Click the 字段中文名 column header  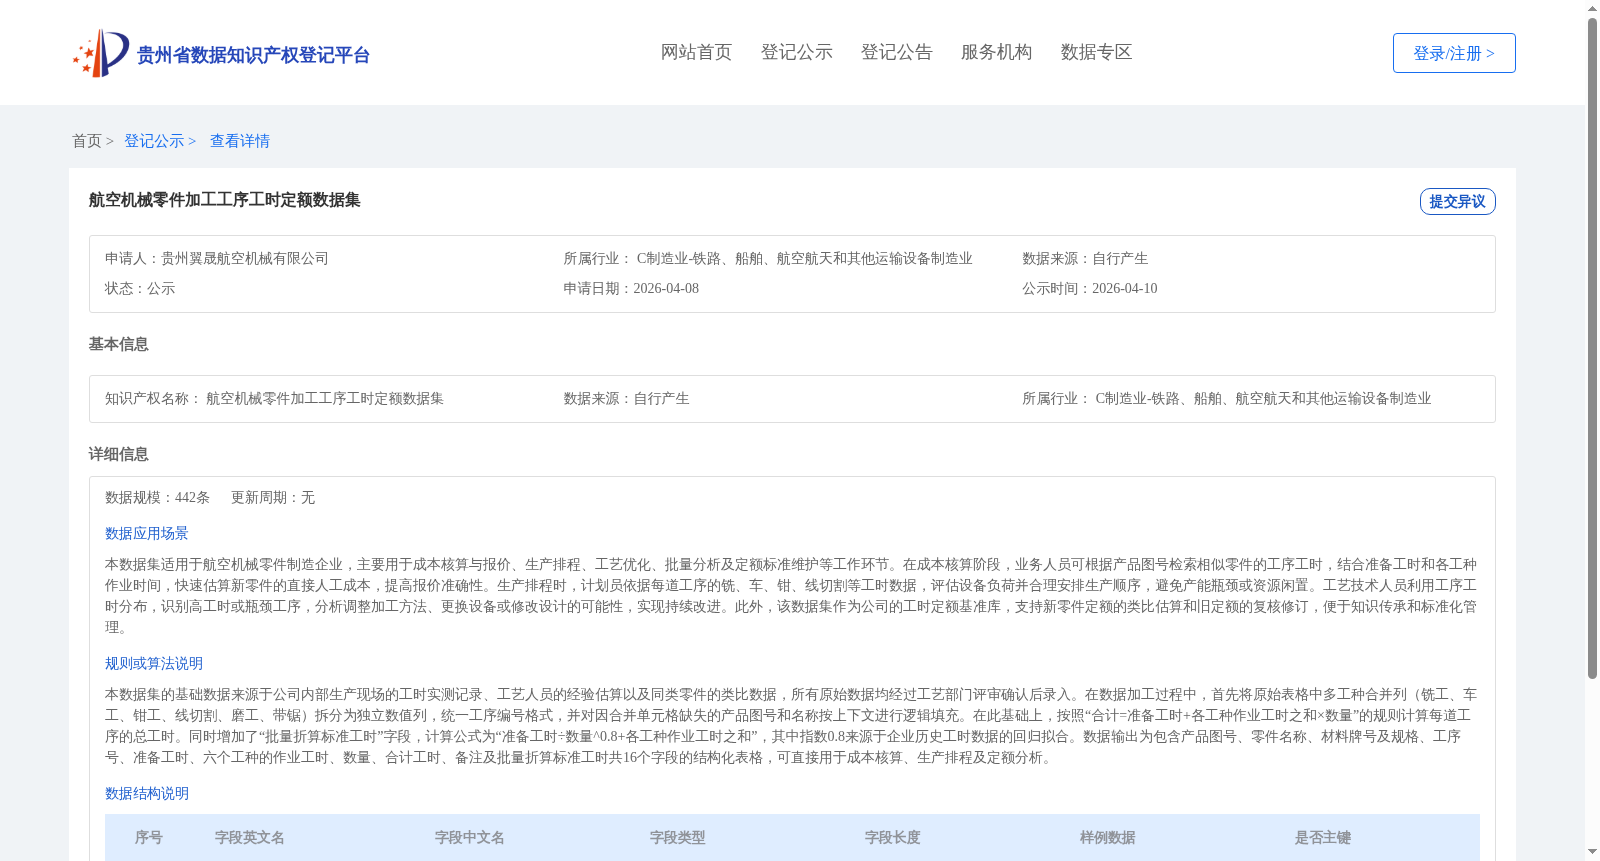(x=470, y=837)
